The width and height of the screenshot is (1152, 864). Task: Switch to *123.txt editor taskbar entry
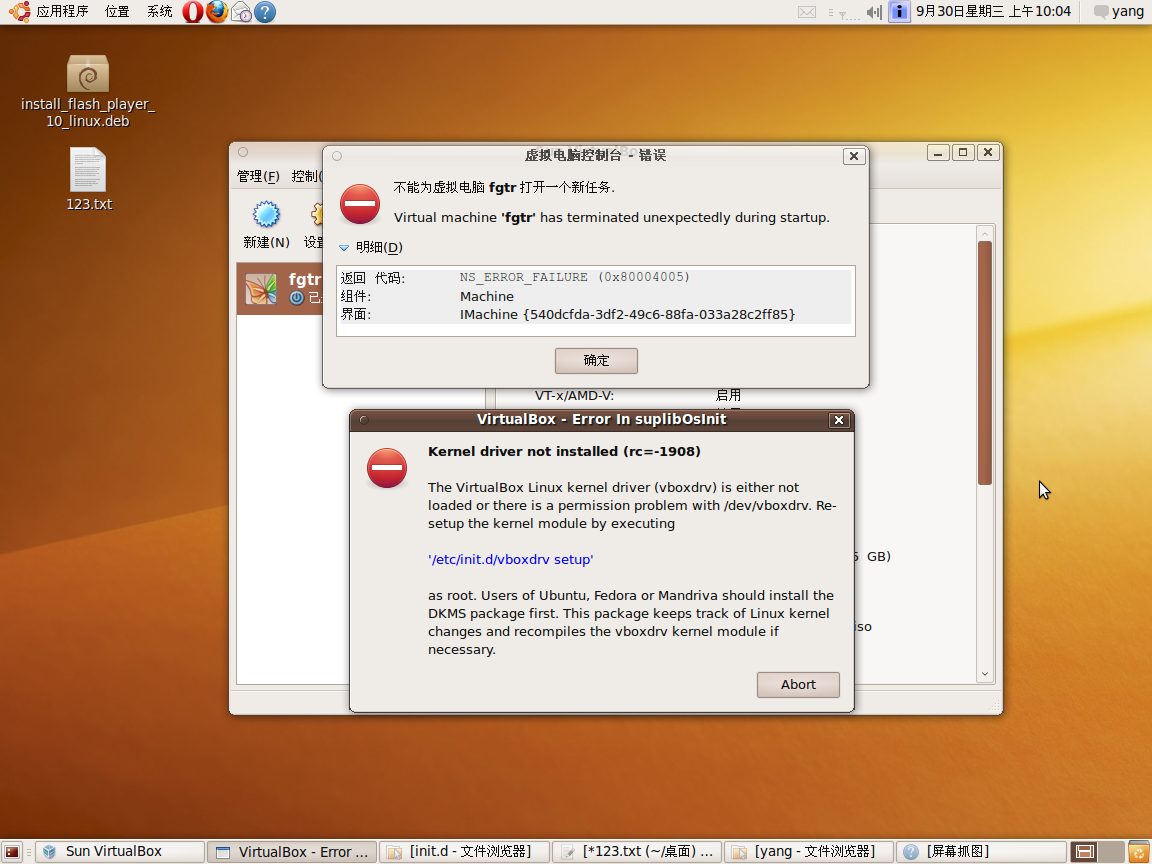pos(636,852)
